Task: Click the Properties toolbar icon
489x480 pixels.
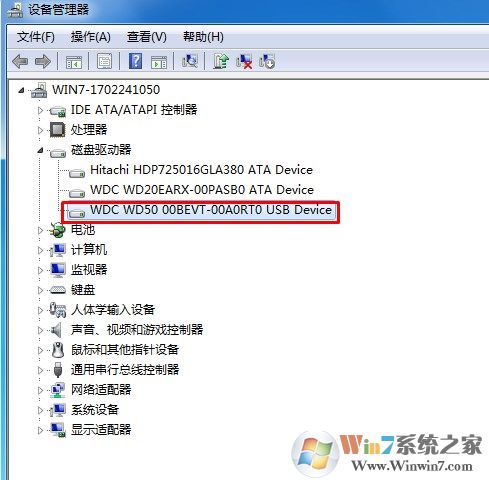Action: point(104,61)
